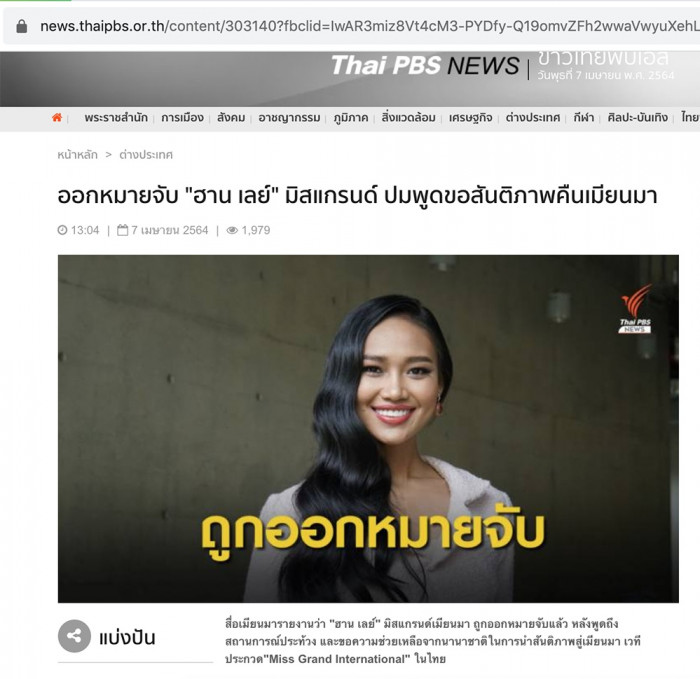Image resolution: width=700 pixels, height=679 pixels.
Task: Click the Thai PBS NEWS header logo
Action: pos(425,66)
